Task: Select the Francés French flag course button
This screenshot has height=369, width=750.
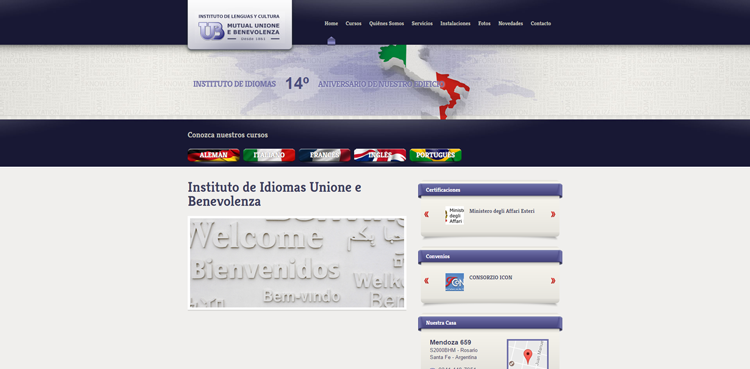Action: click(x=324, y=155)
